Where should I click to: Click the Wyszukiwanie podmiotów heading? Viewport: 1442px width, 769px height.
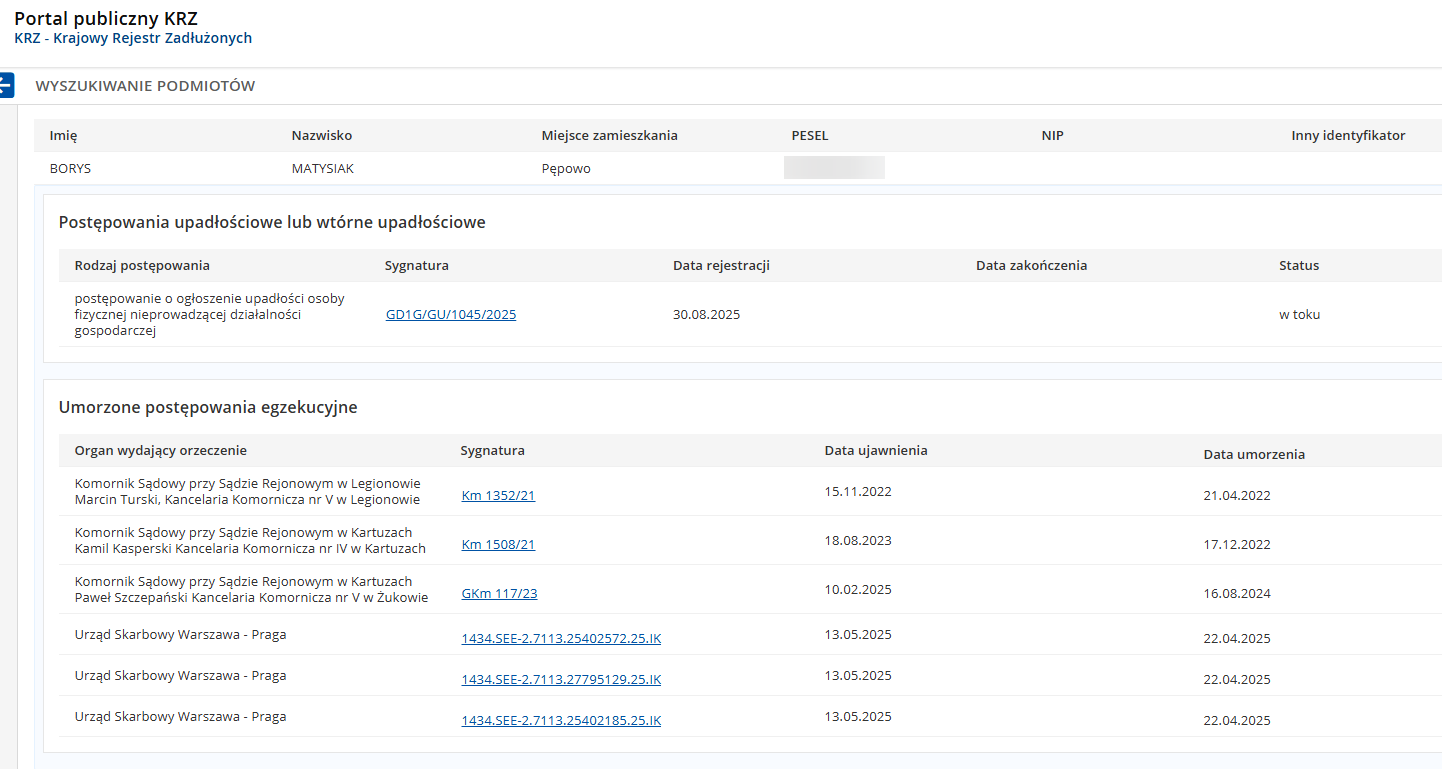click(x=145, y=86)
